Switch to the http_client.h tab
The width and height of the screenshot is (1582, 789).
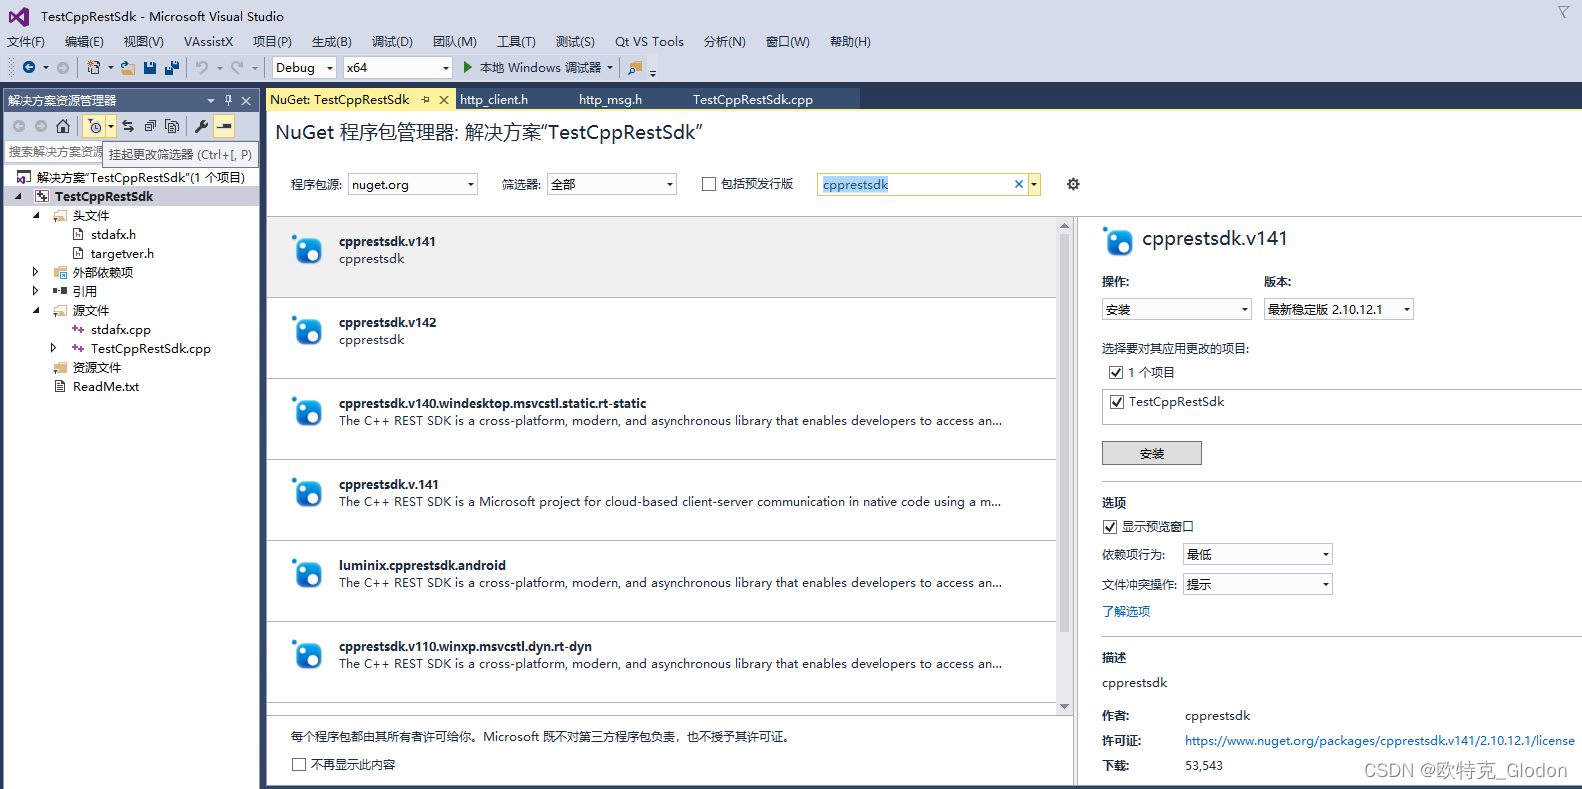(494, 99)
